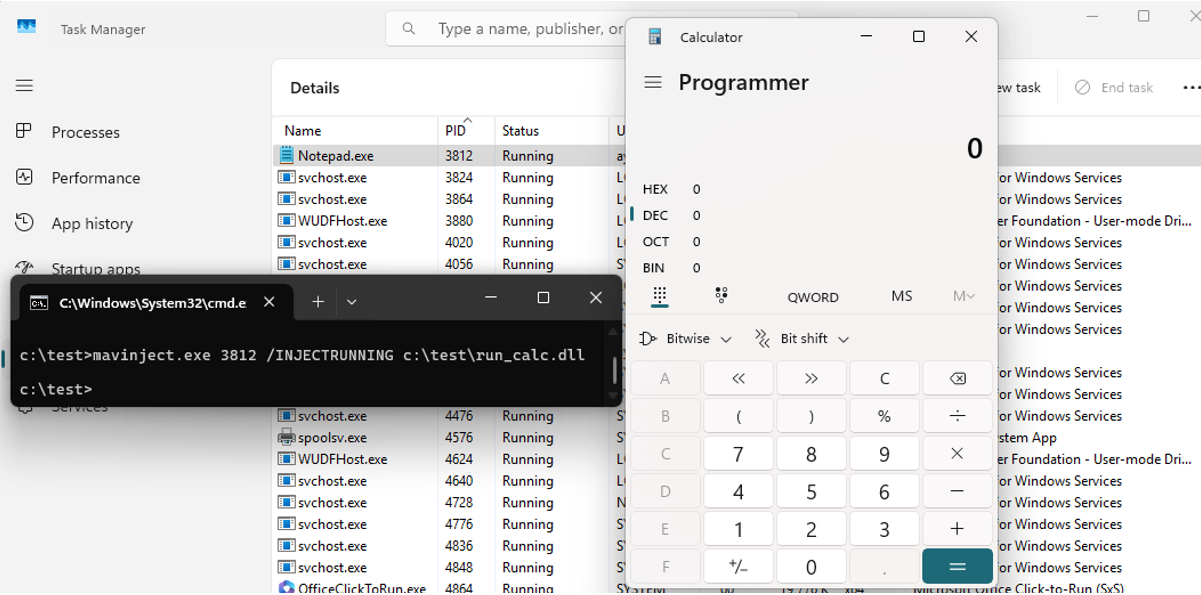Click the multiply key in Calculator
This screenshot has height=595, width=1201.
[x=957, y=454]
